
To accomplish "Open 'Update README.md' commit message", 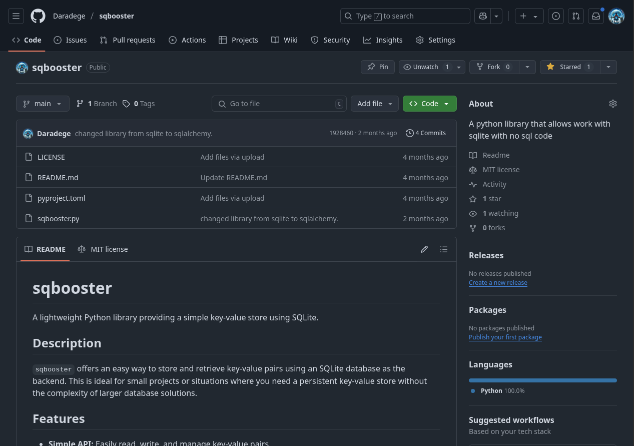I will [234, 178].
